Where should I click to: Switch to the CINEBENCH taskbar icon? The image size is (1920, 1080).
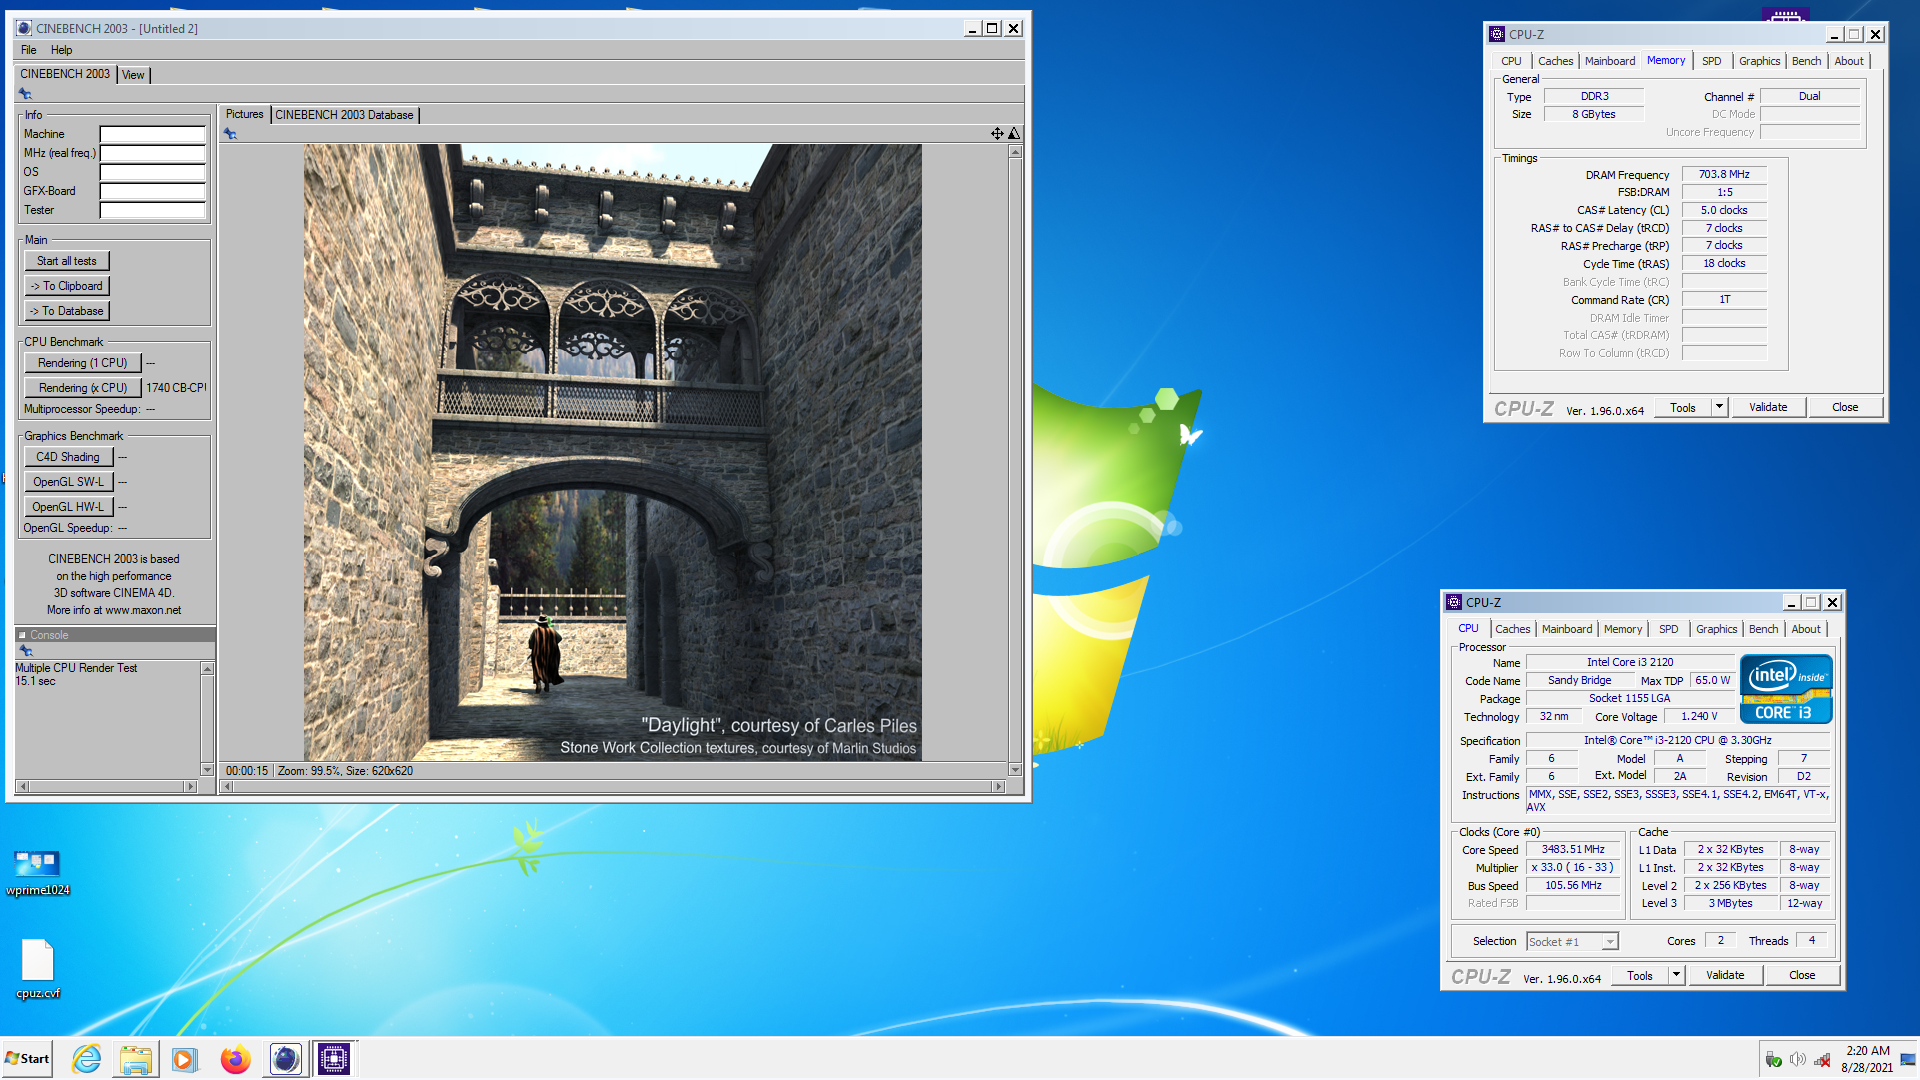point(285,1059)
